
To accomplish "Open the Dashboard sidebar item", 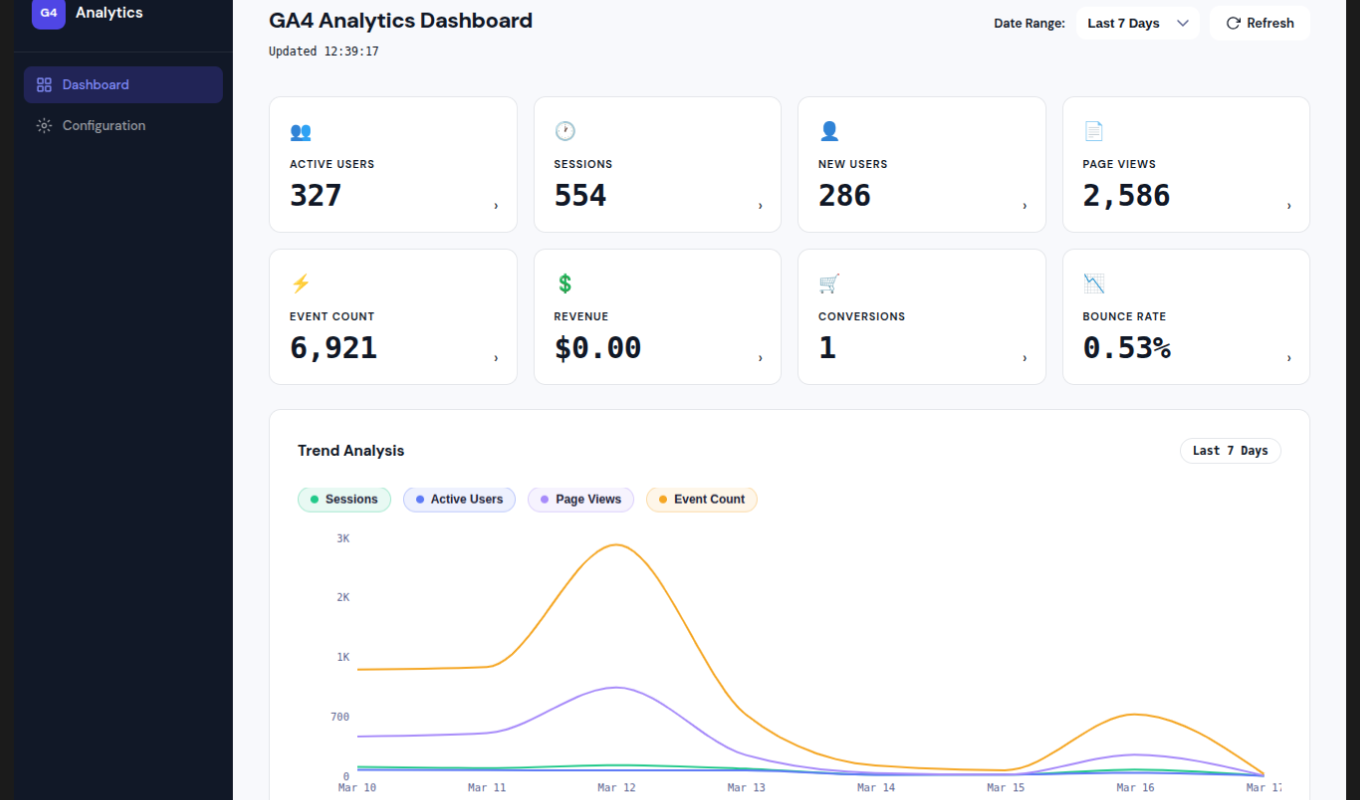I will (123, 85).
